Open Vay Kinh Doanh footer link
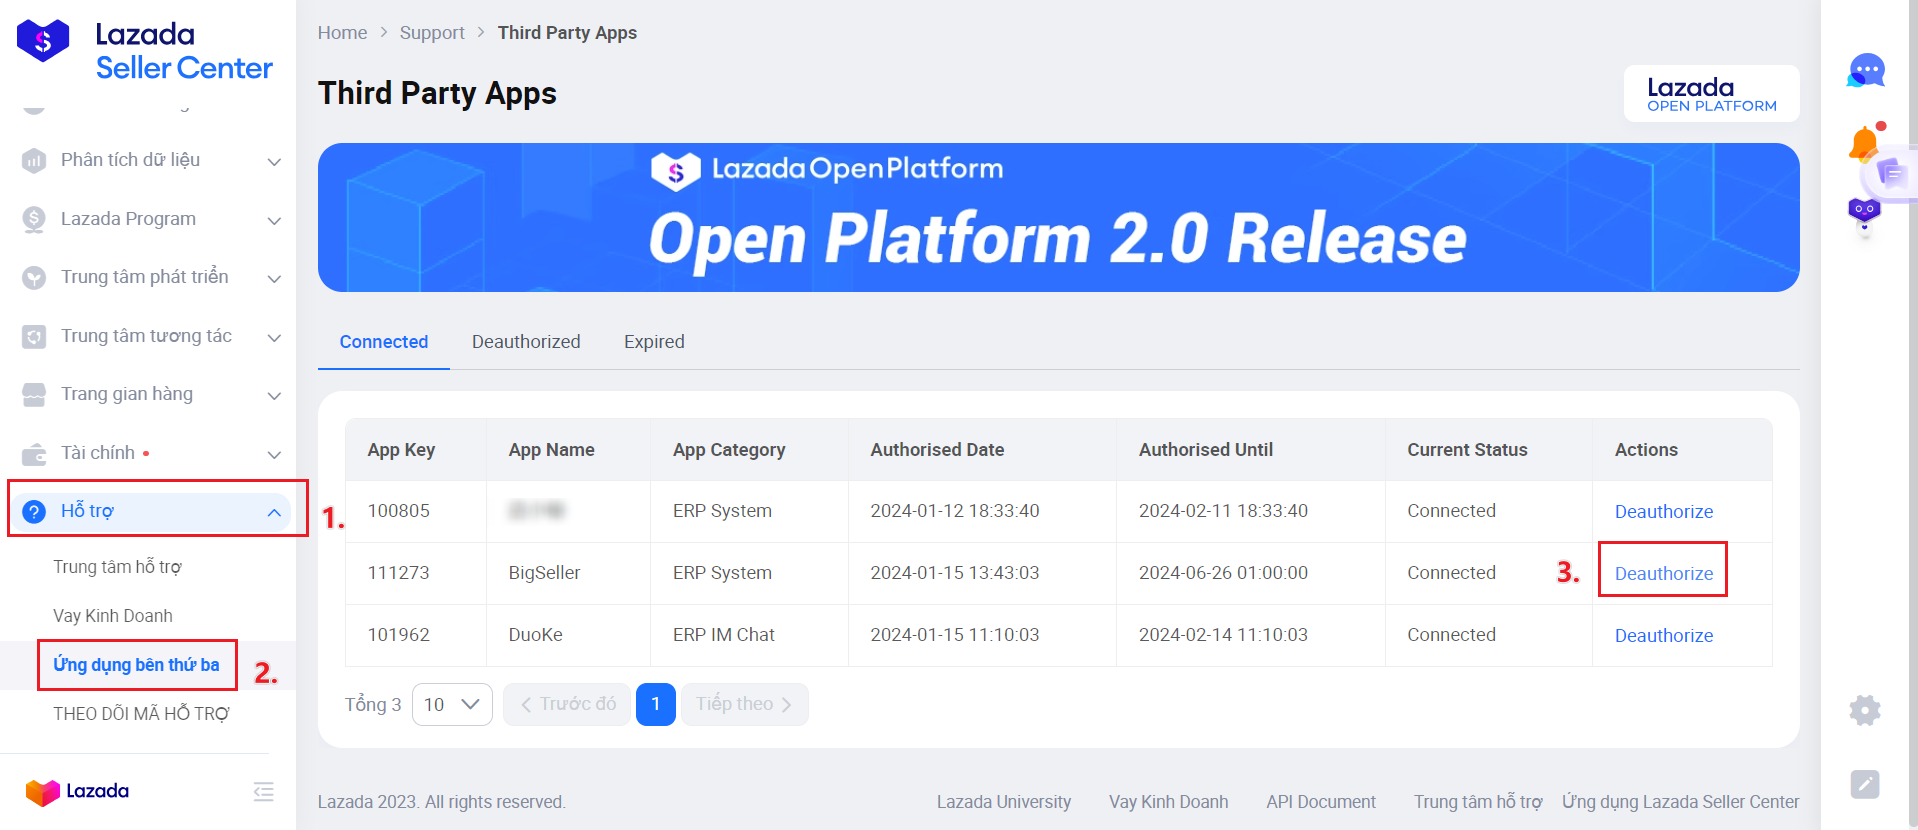The image size is (1918, 830). tap(1168, 802)
